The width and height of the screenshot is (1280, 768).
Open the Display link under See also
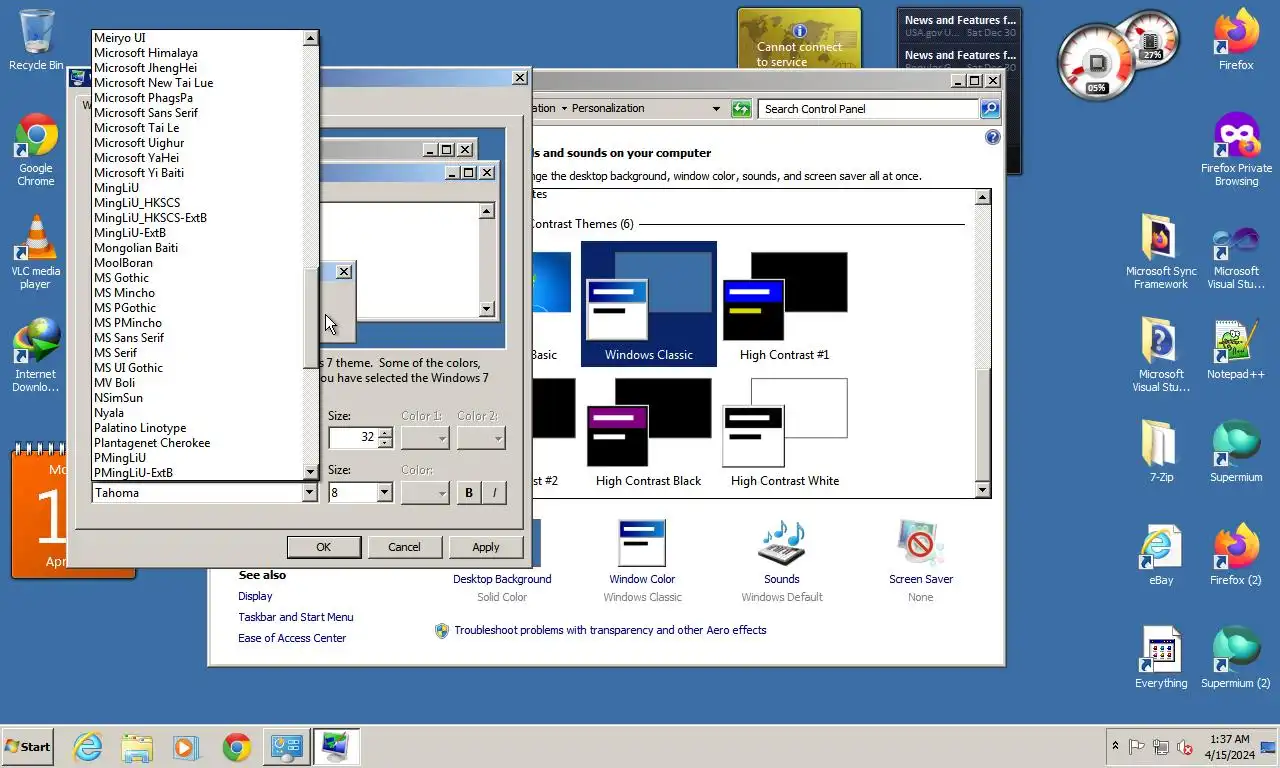tap(255, 596)
